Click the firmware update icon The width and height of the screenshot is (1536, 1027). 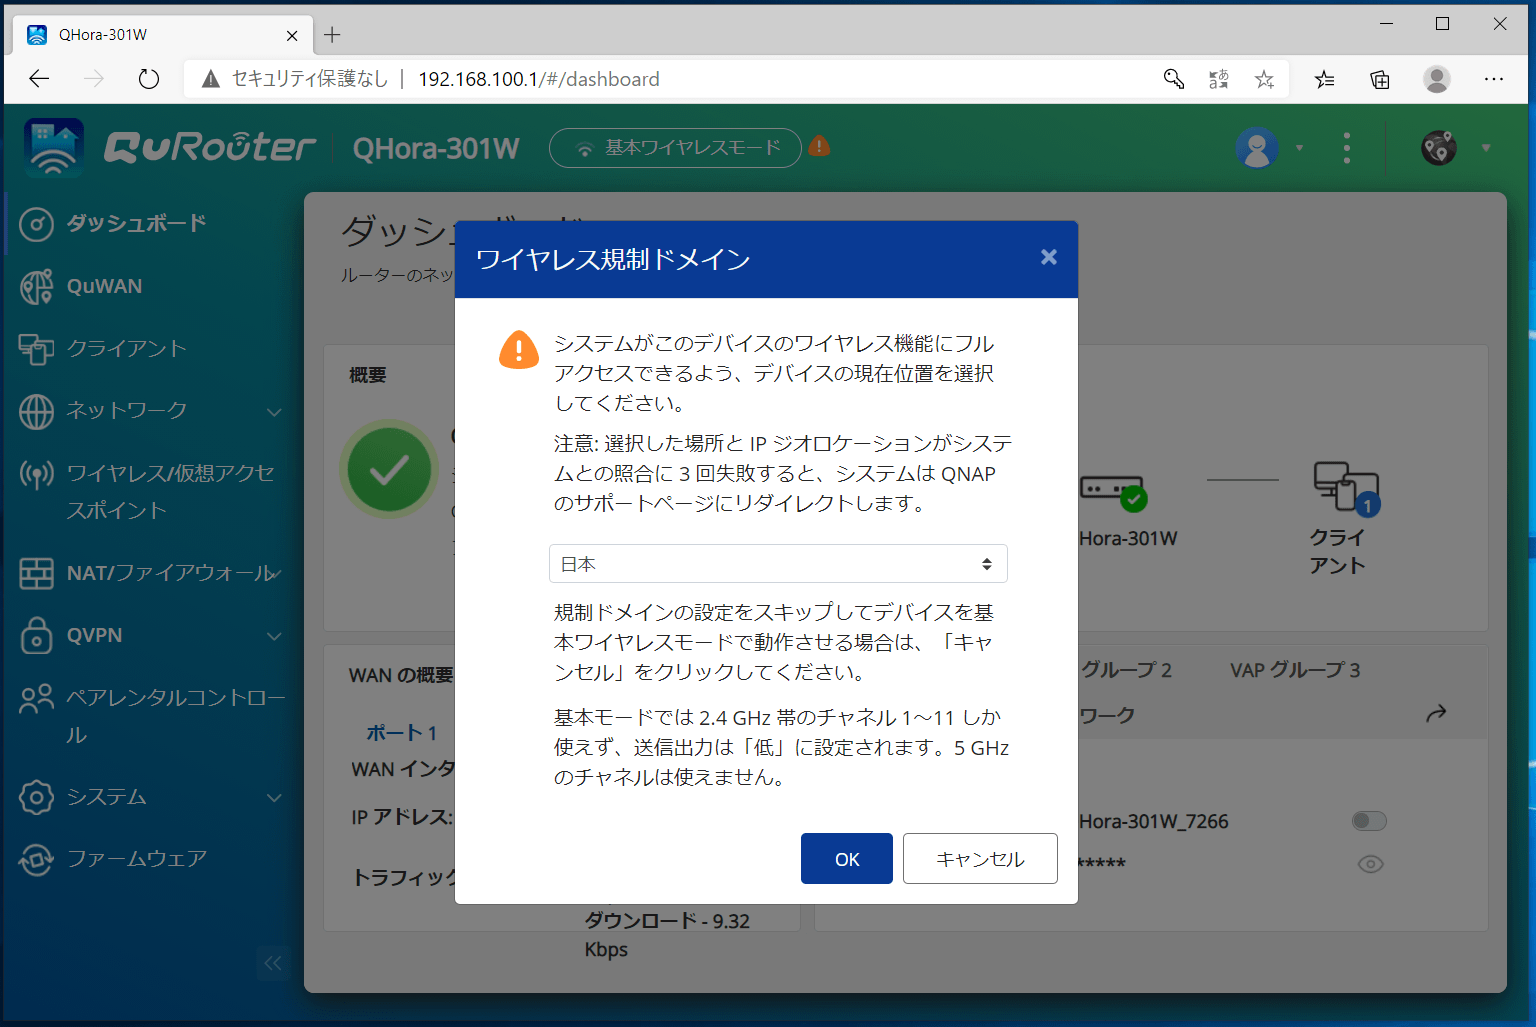tap(36, 860)
